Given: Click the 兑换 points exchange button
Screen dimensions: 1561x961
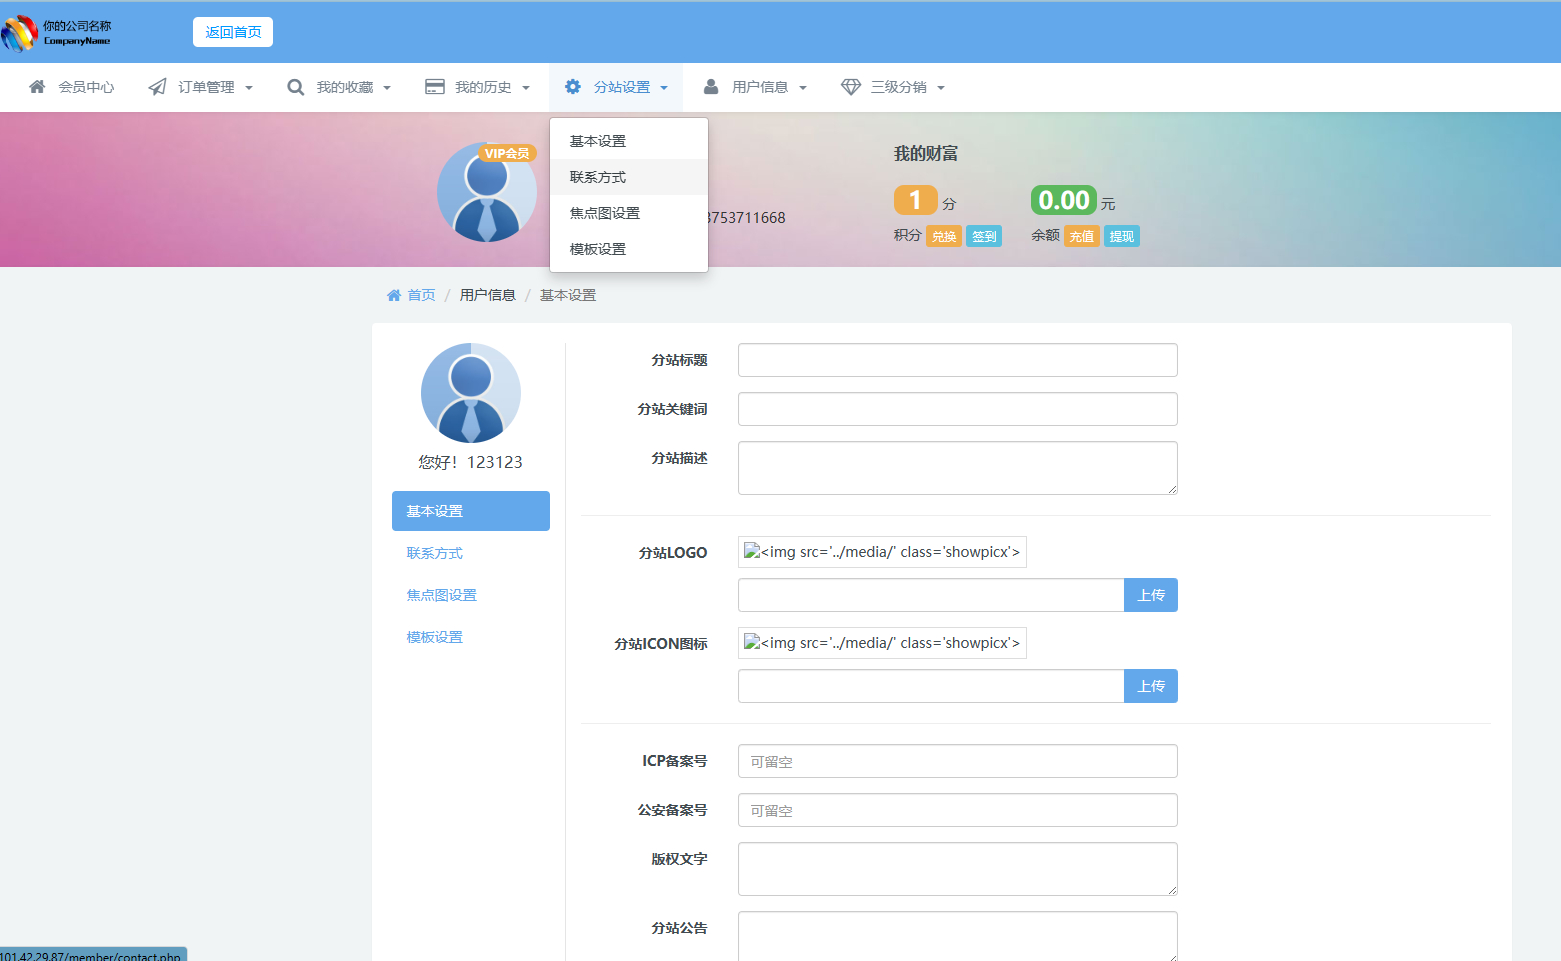Looking at the screenshot, I should [943, 236].
